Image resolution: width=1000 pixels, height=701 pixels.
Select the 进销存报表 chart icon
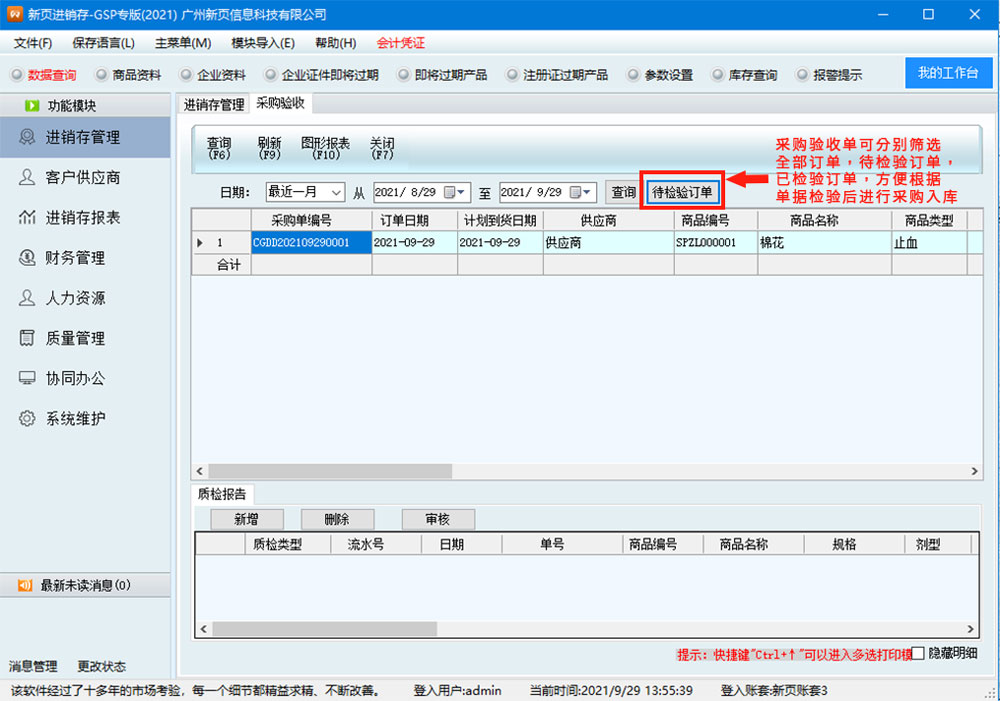click(x=27, y=218)
